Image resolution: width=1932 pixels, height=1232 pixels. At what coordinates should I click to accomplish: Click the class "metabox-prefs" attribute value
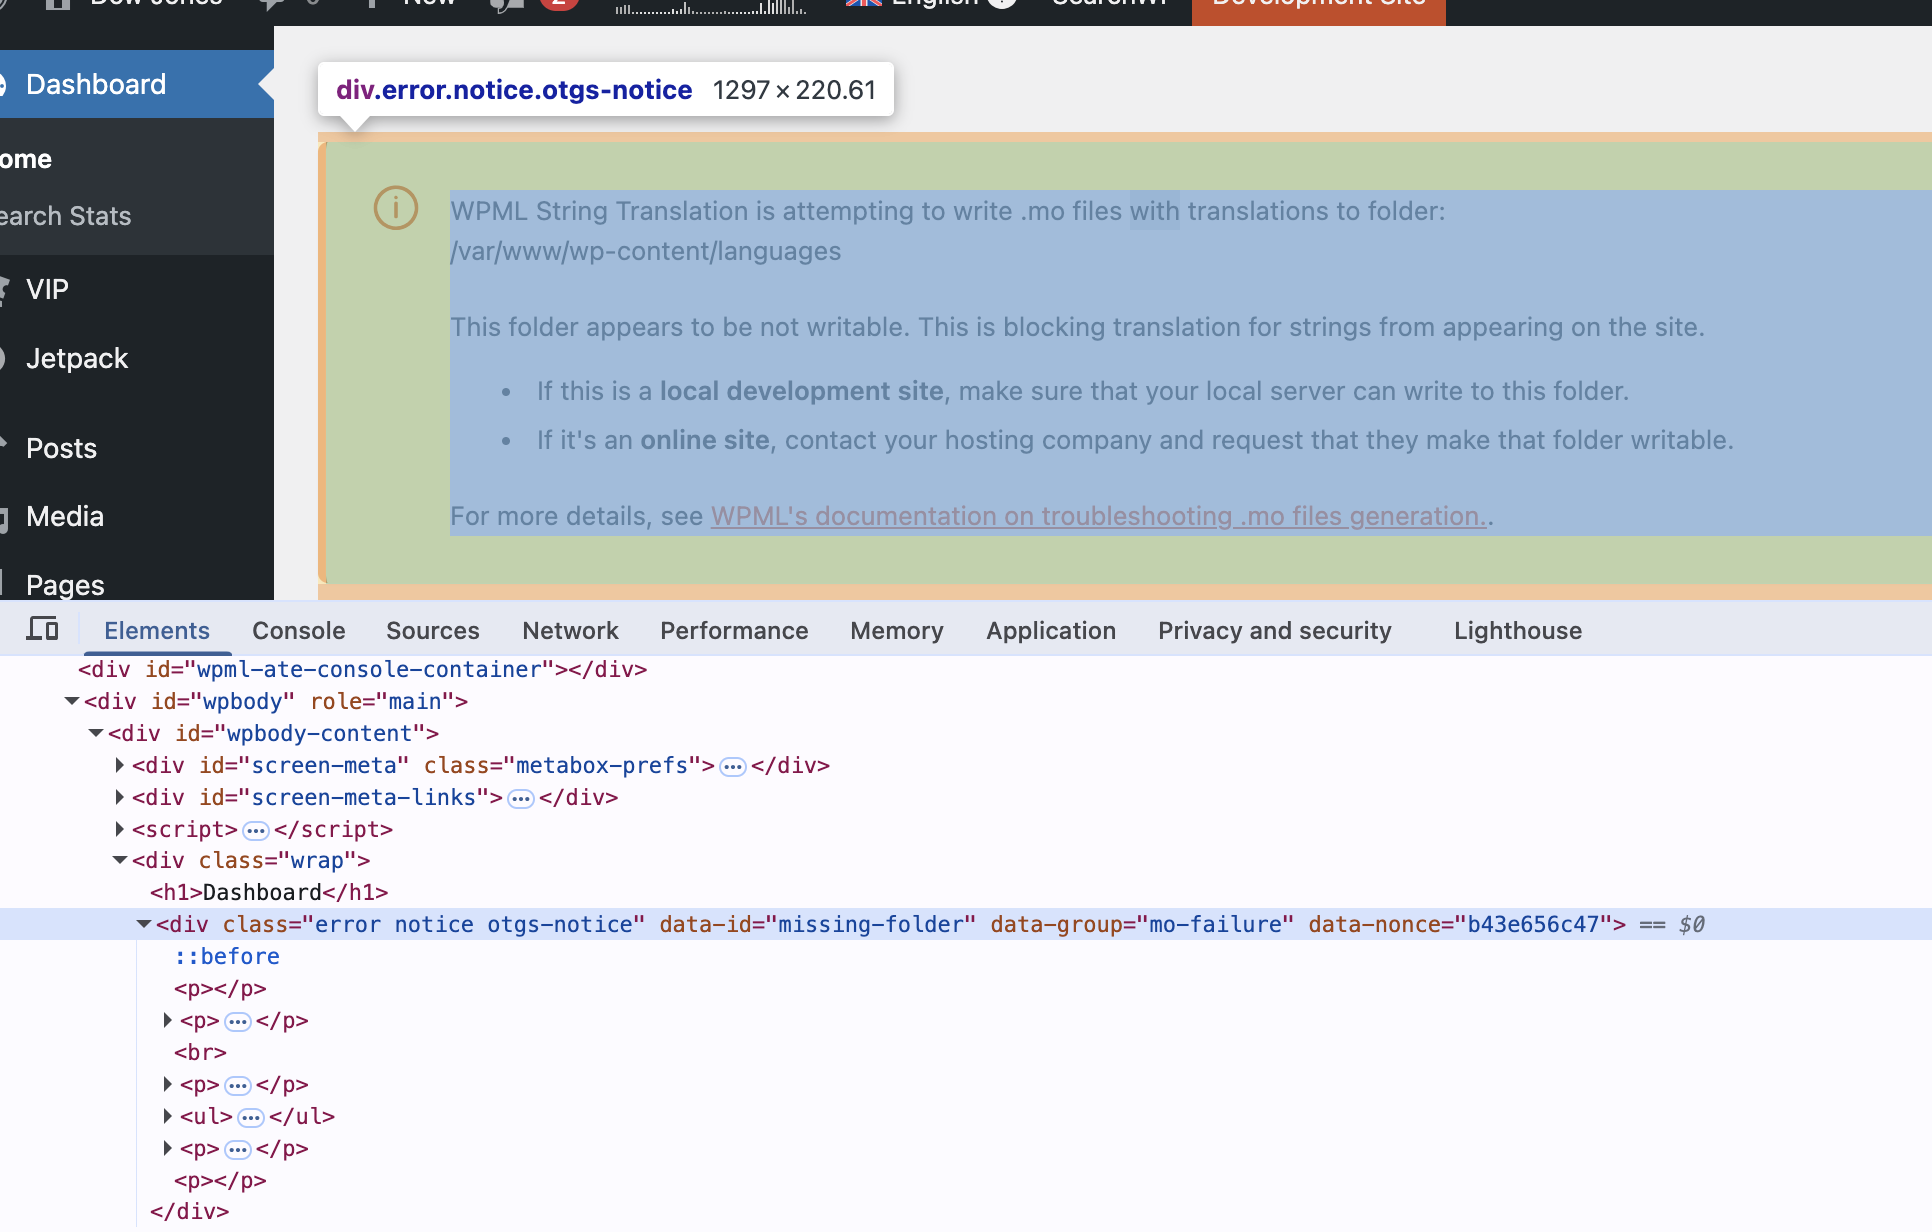tap(601, 765)
